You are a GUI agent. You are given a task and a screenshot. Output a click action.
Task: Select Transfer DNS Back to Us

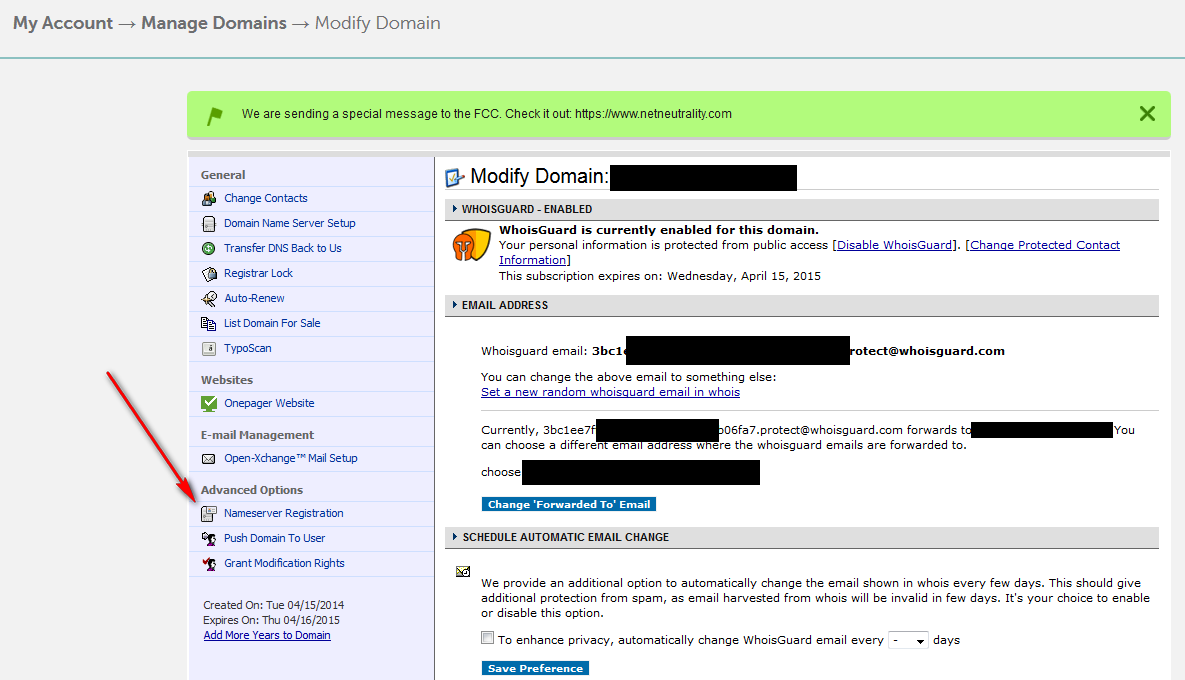click(283, 248)
